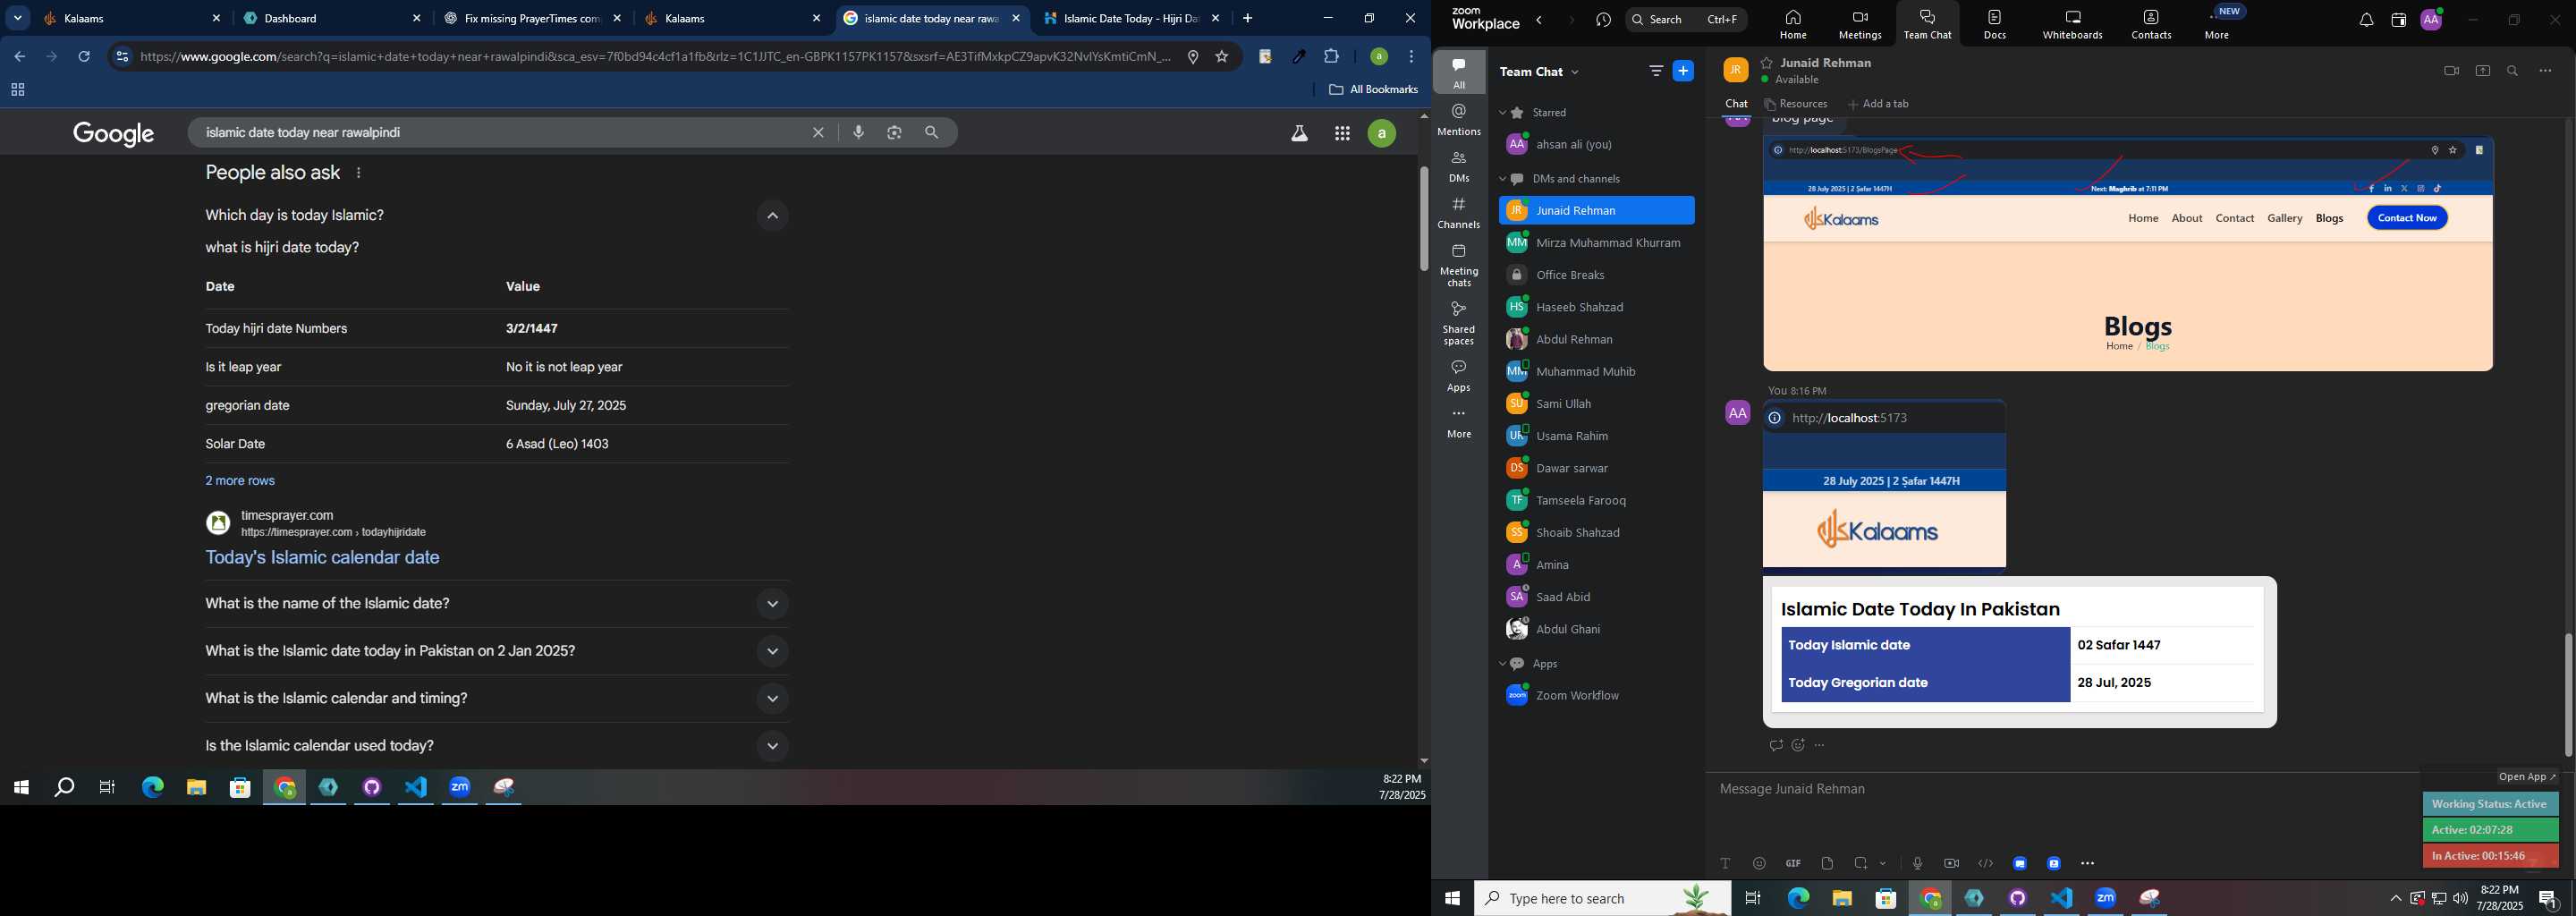Click Zoom chat vertical scrollbar
This screenshot has width=2576, height=916.
2567,695
